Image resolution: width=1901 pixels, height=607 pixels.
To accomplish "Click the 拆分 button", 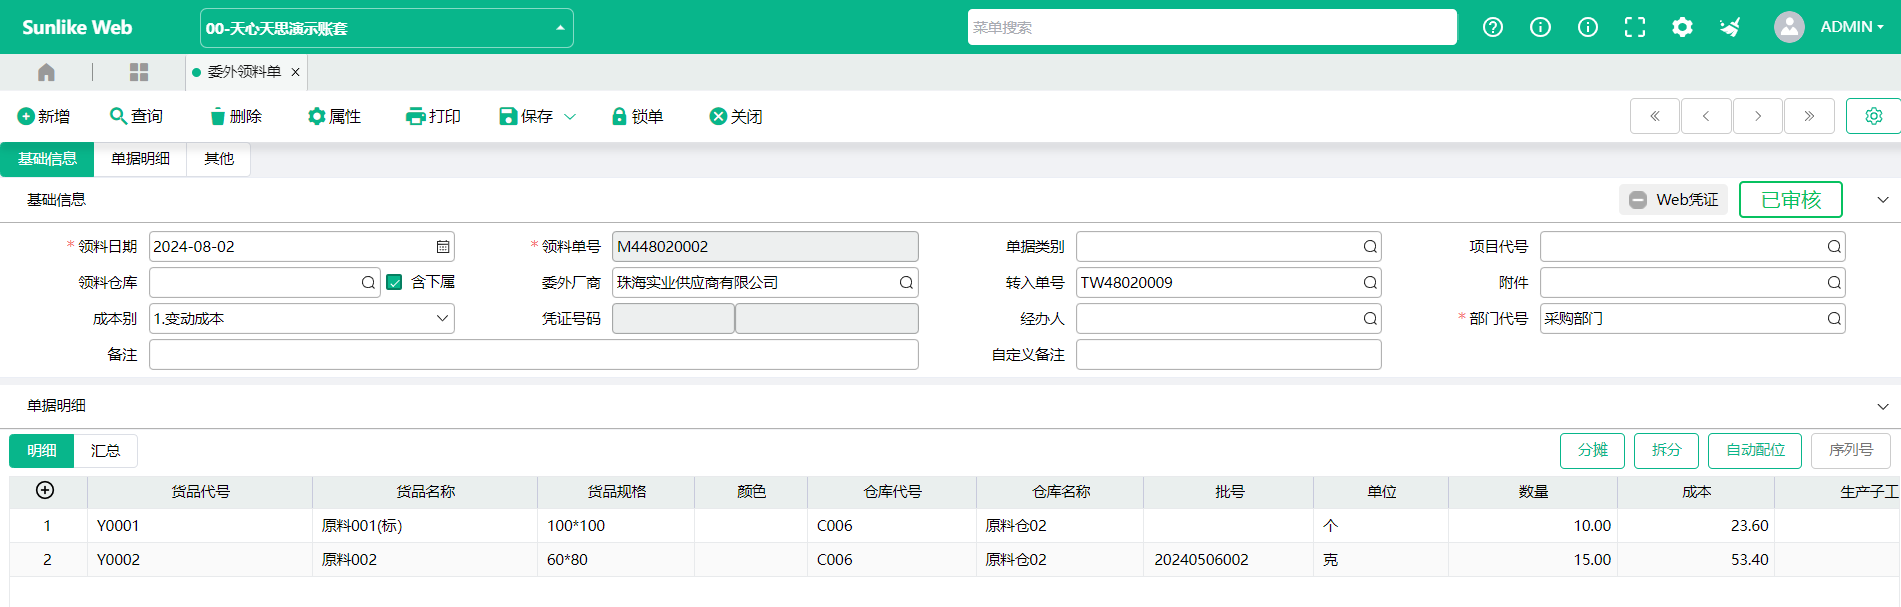I will click(x=1666, y=451).
